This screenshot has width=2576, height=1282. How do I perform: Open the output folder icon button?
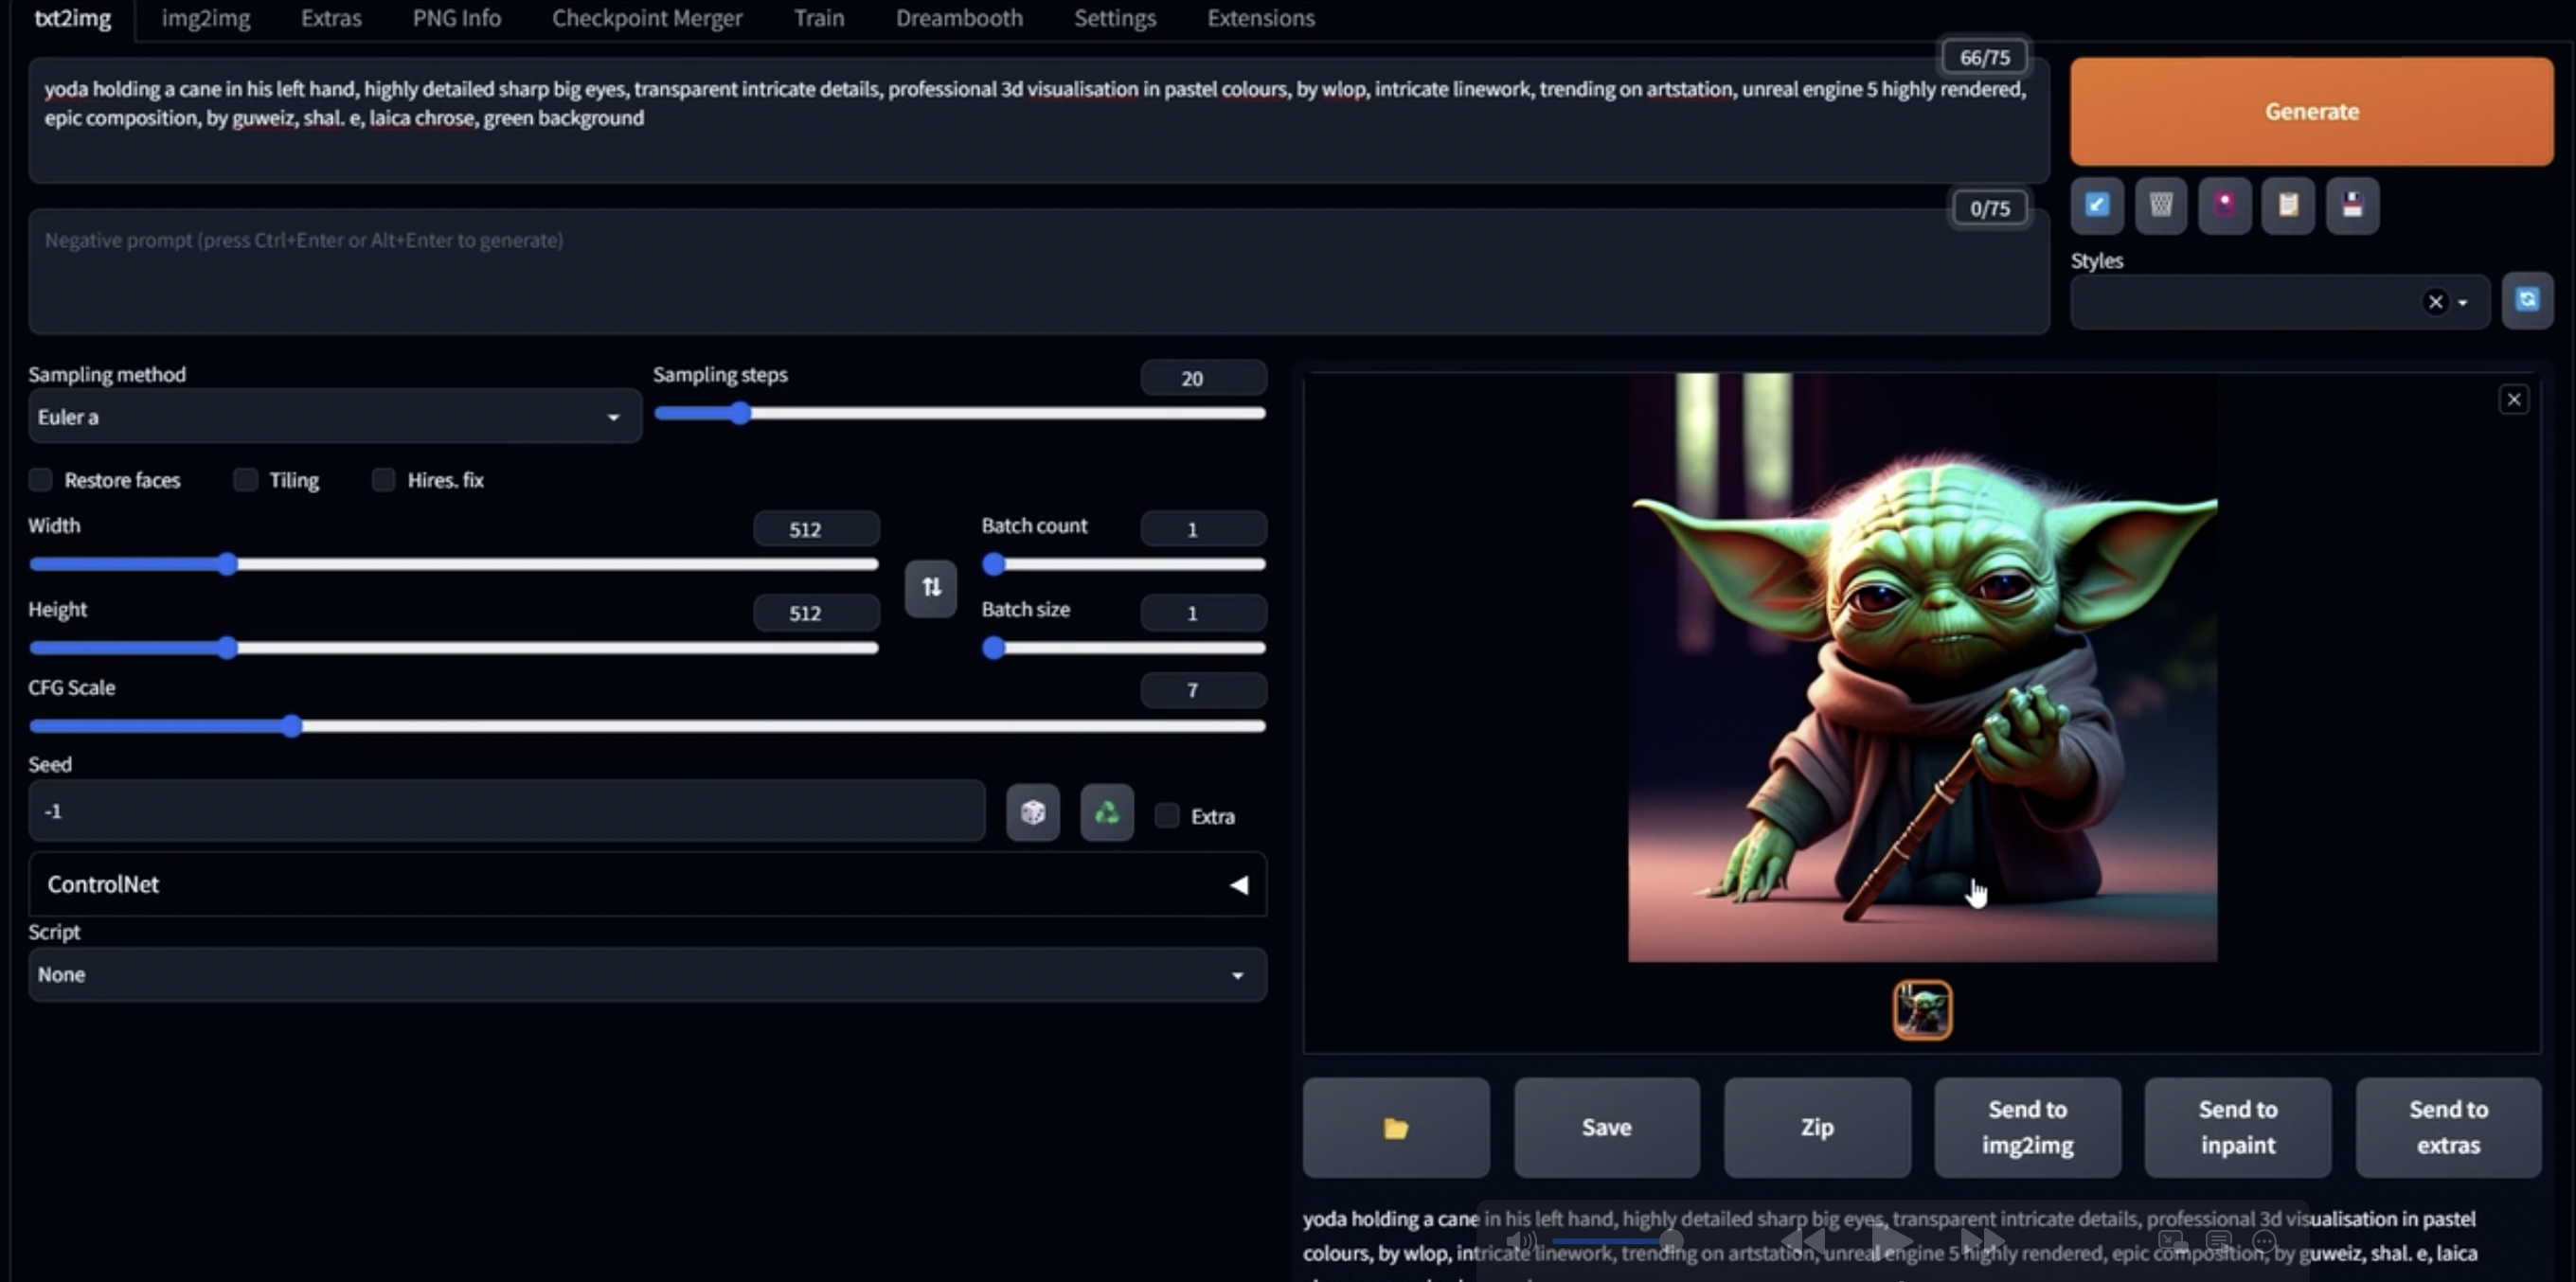(1396, 1127)
